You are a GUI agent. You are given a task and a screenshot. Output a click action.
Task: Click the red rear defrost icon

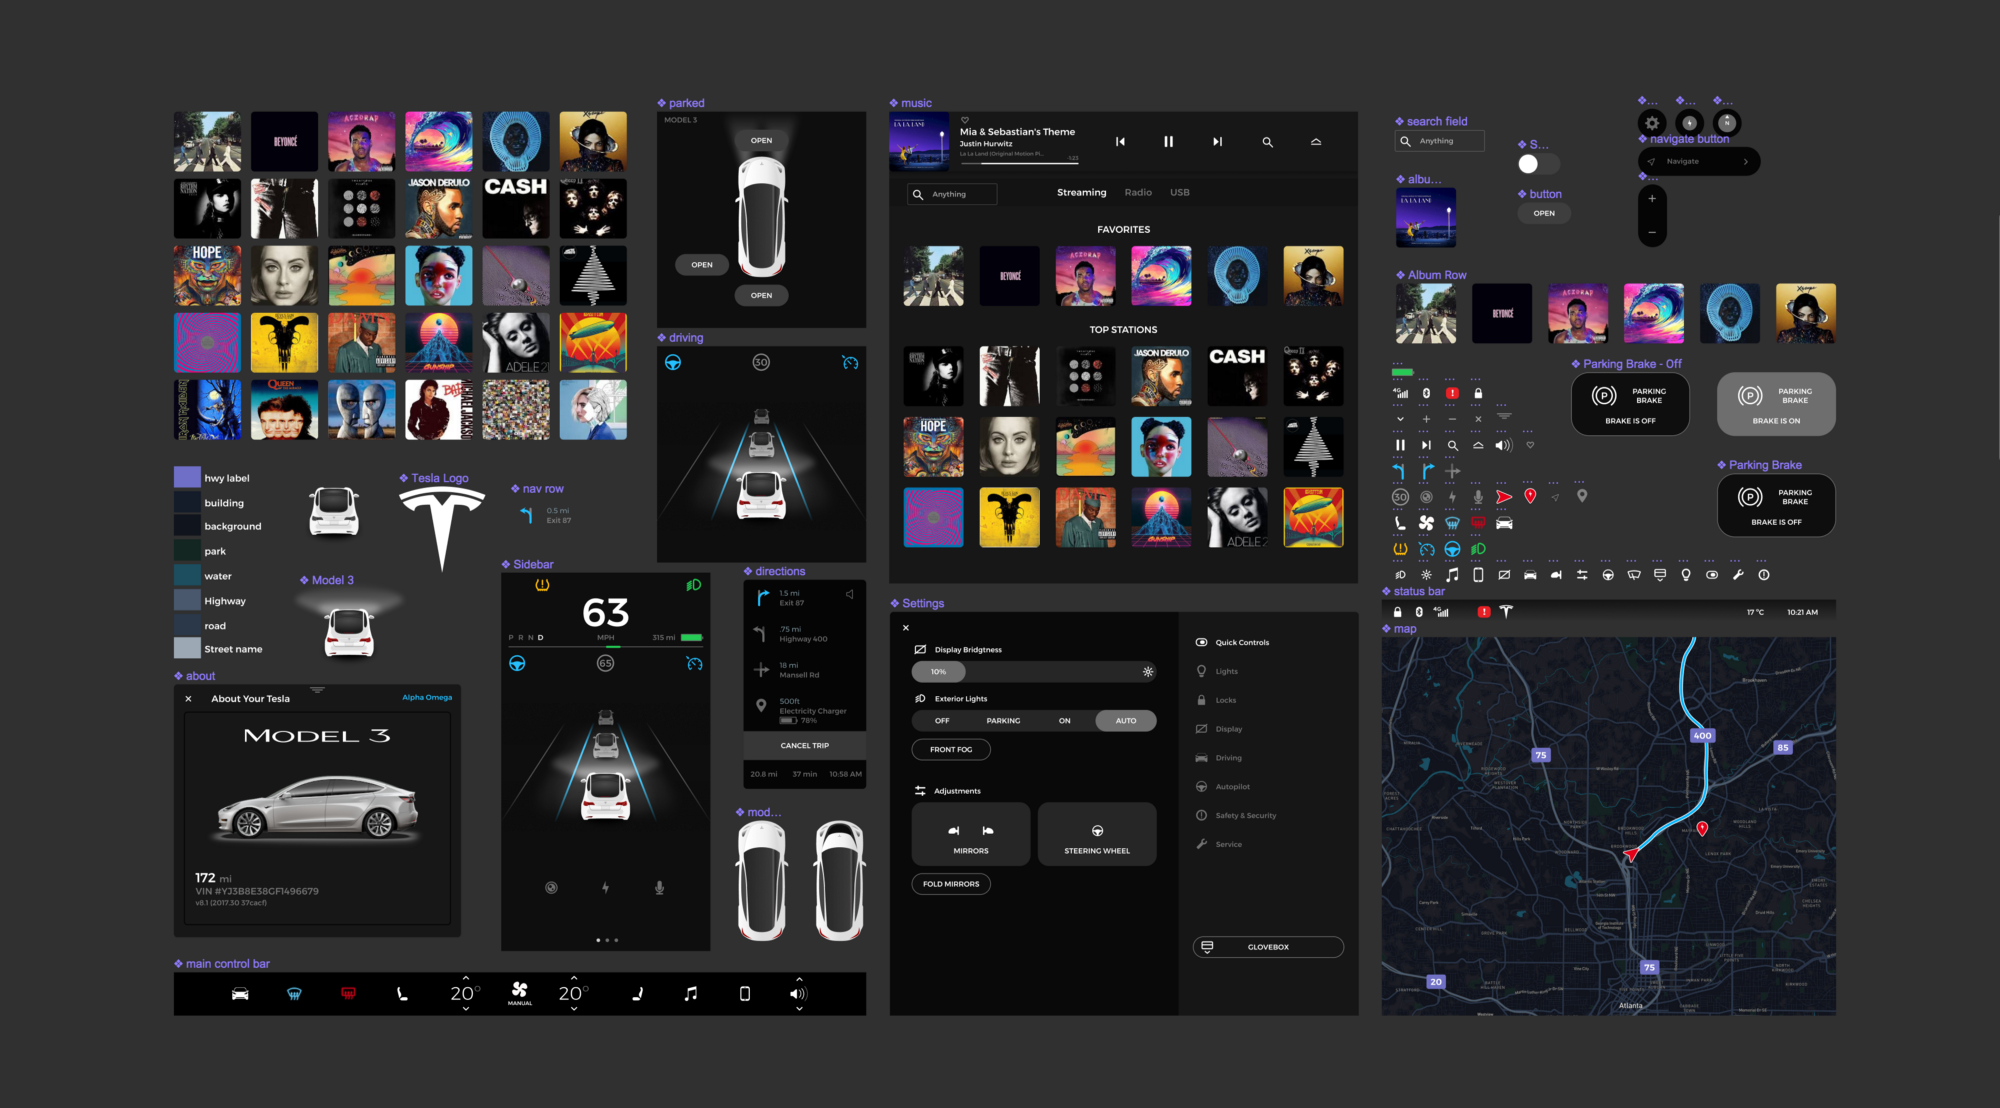coord(347,992)
